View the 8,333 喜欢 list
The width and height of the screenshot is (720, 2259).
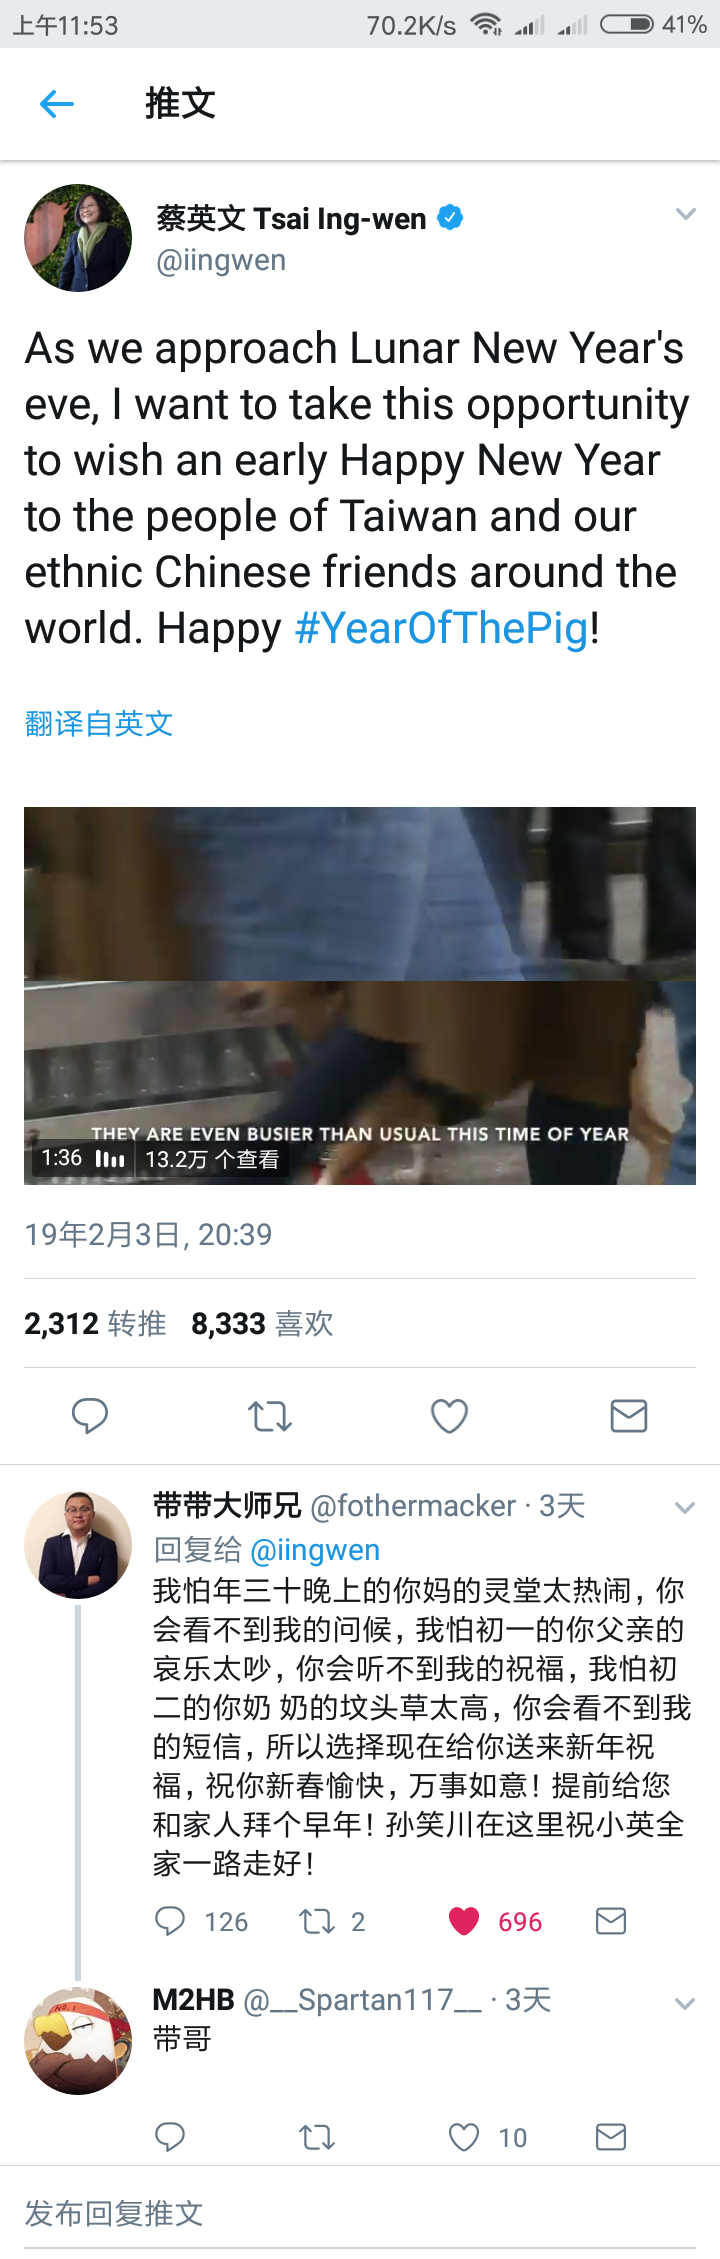262,1323
